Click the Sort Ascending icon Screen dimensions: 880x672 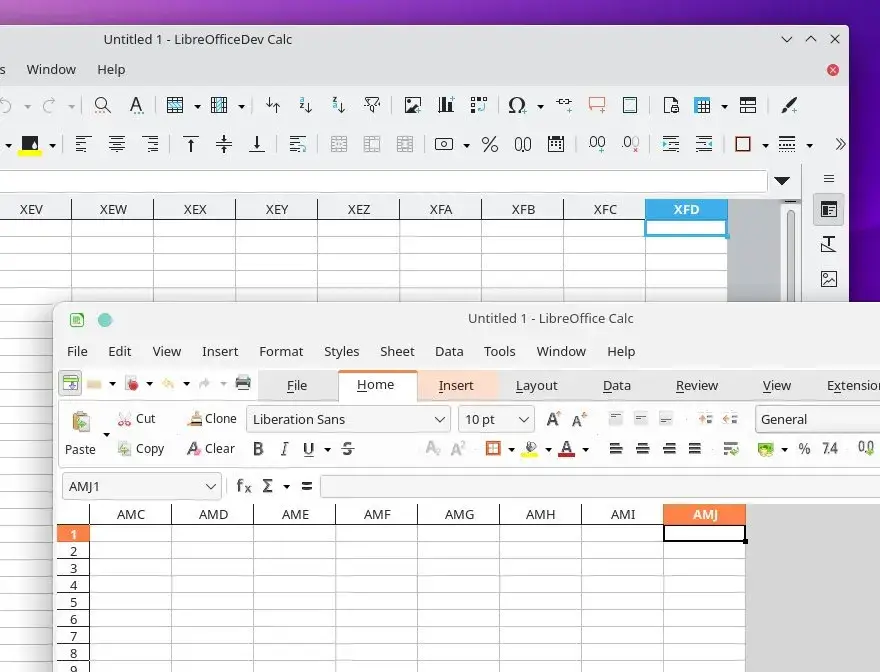306,105
